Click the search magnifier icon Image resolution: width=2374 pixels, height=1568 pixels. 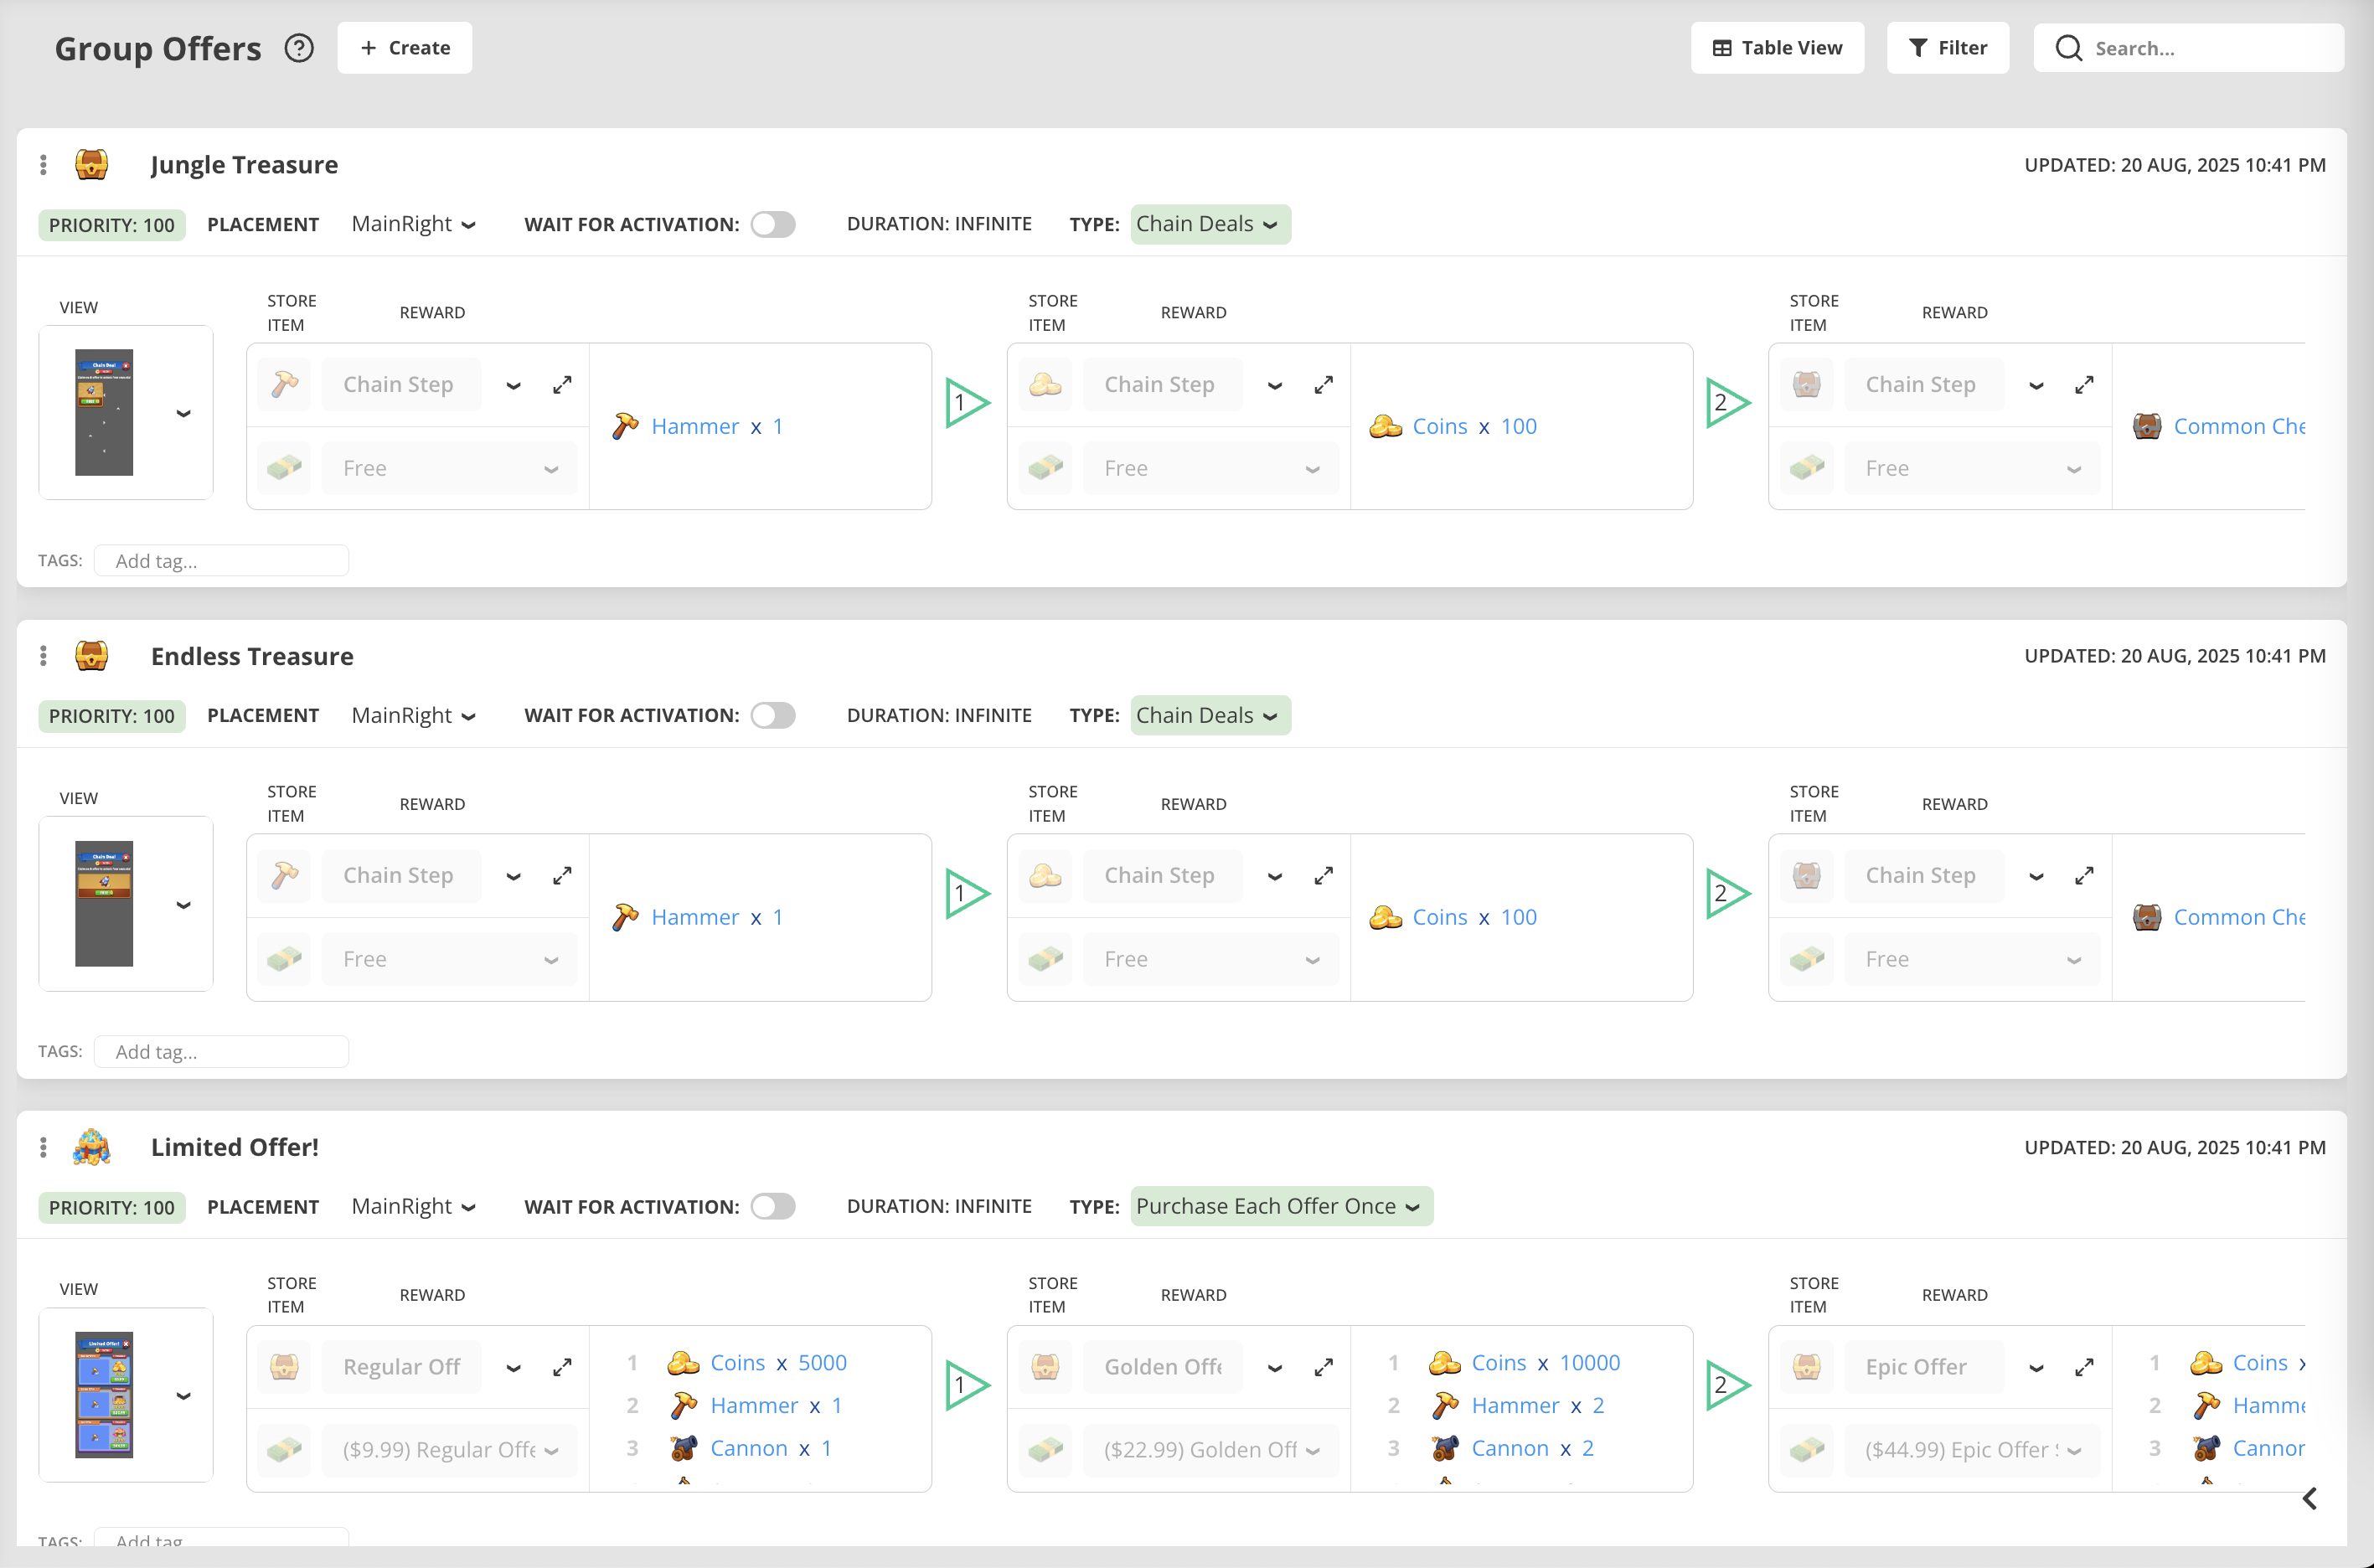tap(2068, 48)
